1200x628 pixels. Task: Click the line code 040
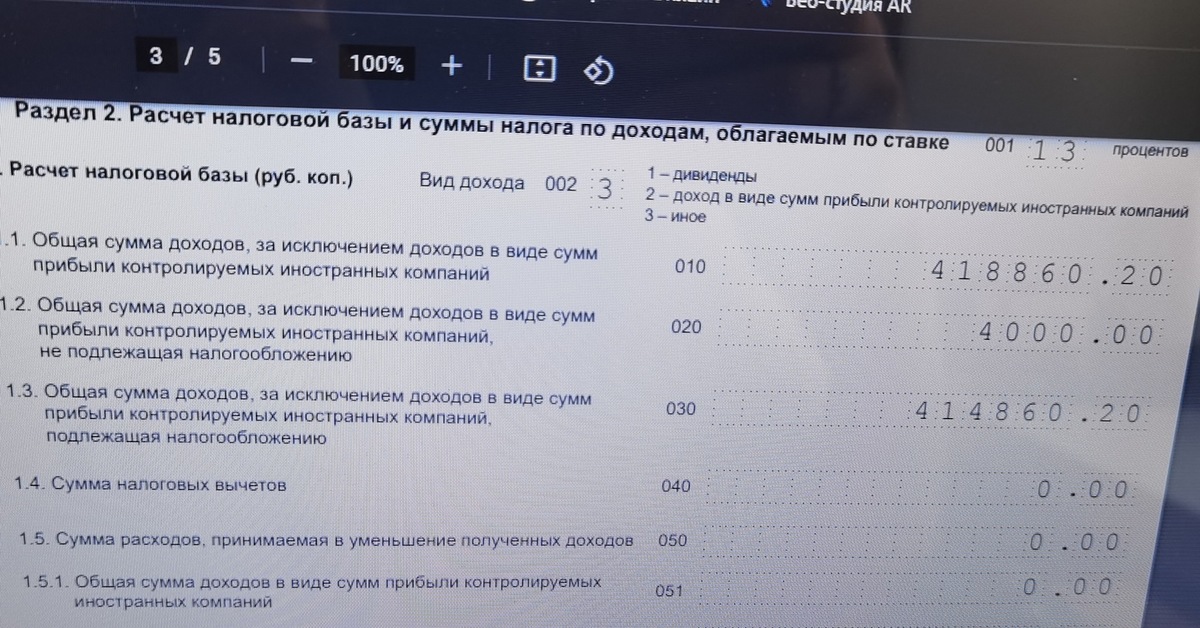point(676,486)
